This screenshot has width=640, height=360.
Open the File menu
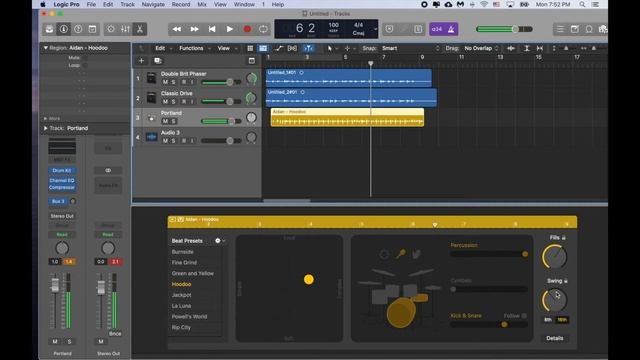(91, 4)
